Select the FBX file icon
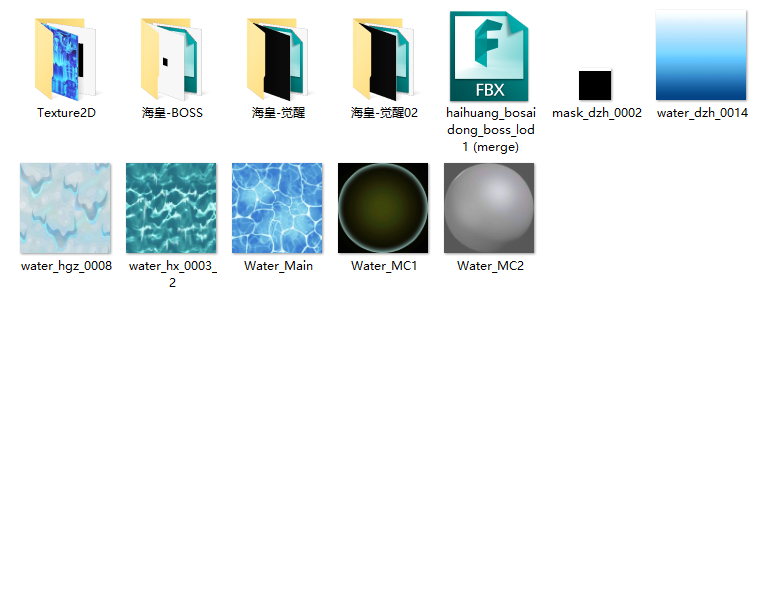The image size is (757, 606). (x=489, y=56)
